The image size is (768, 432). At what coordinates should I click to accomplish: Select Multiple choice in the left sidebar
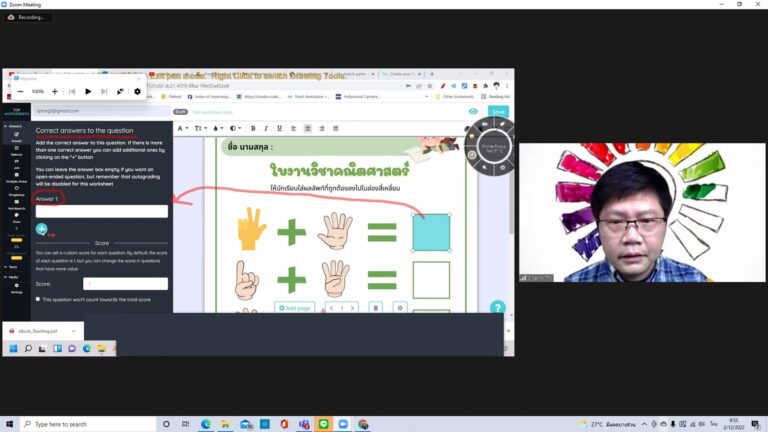pos(16,181)
